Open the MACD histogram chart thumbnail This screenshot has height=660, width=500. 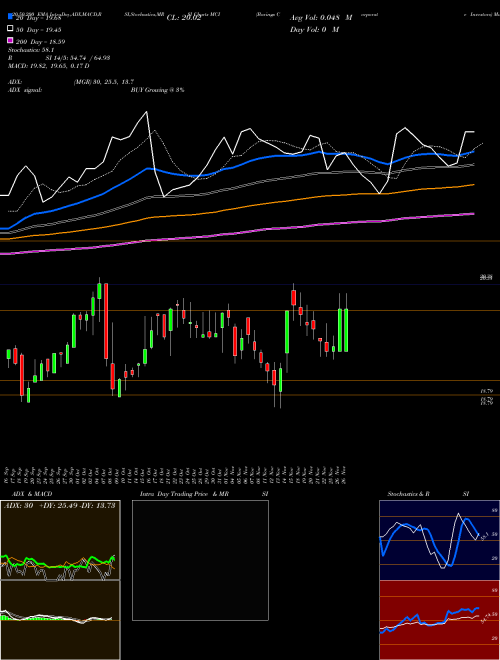(60, 620)
